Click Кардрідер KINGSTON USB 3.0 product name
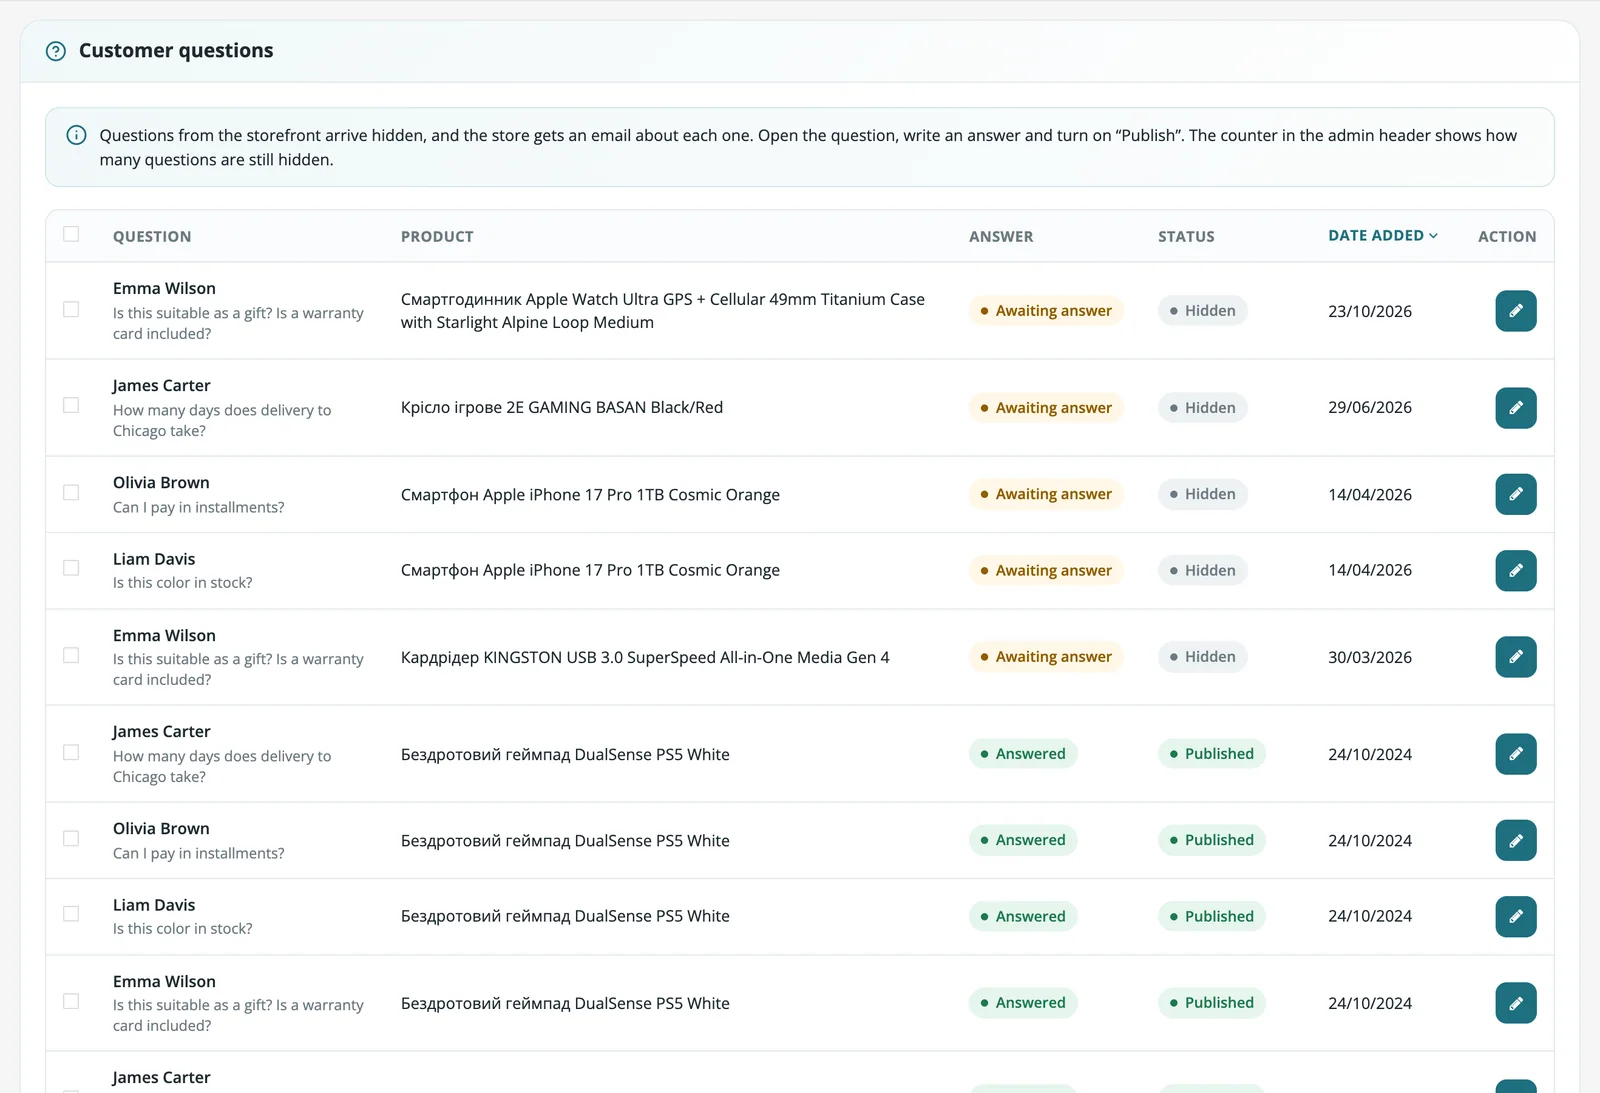 click(645, 657)
